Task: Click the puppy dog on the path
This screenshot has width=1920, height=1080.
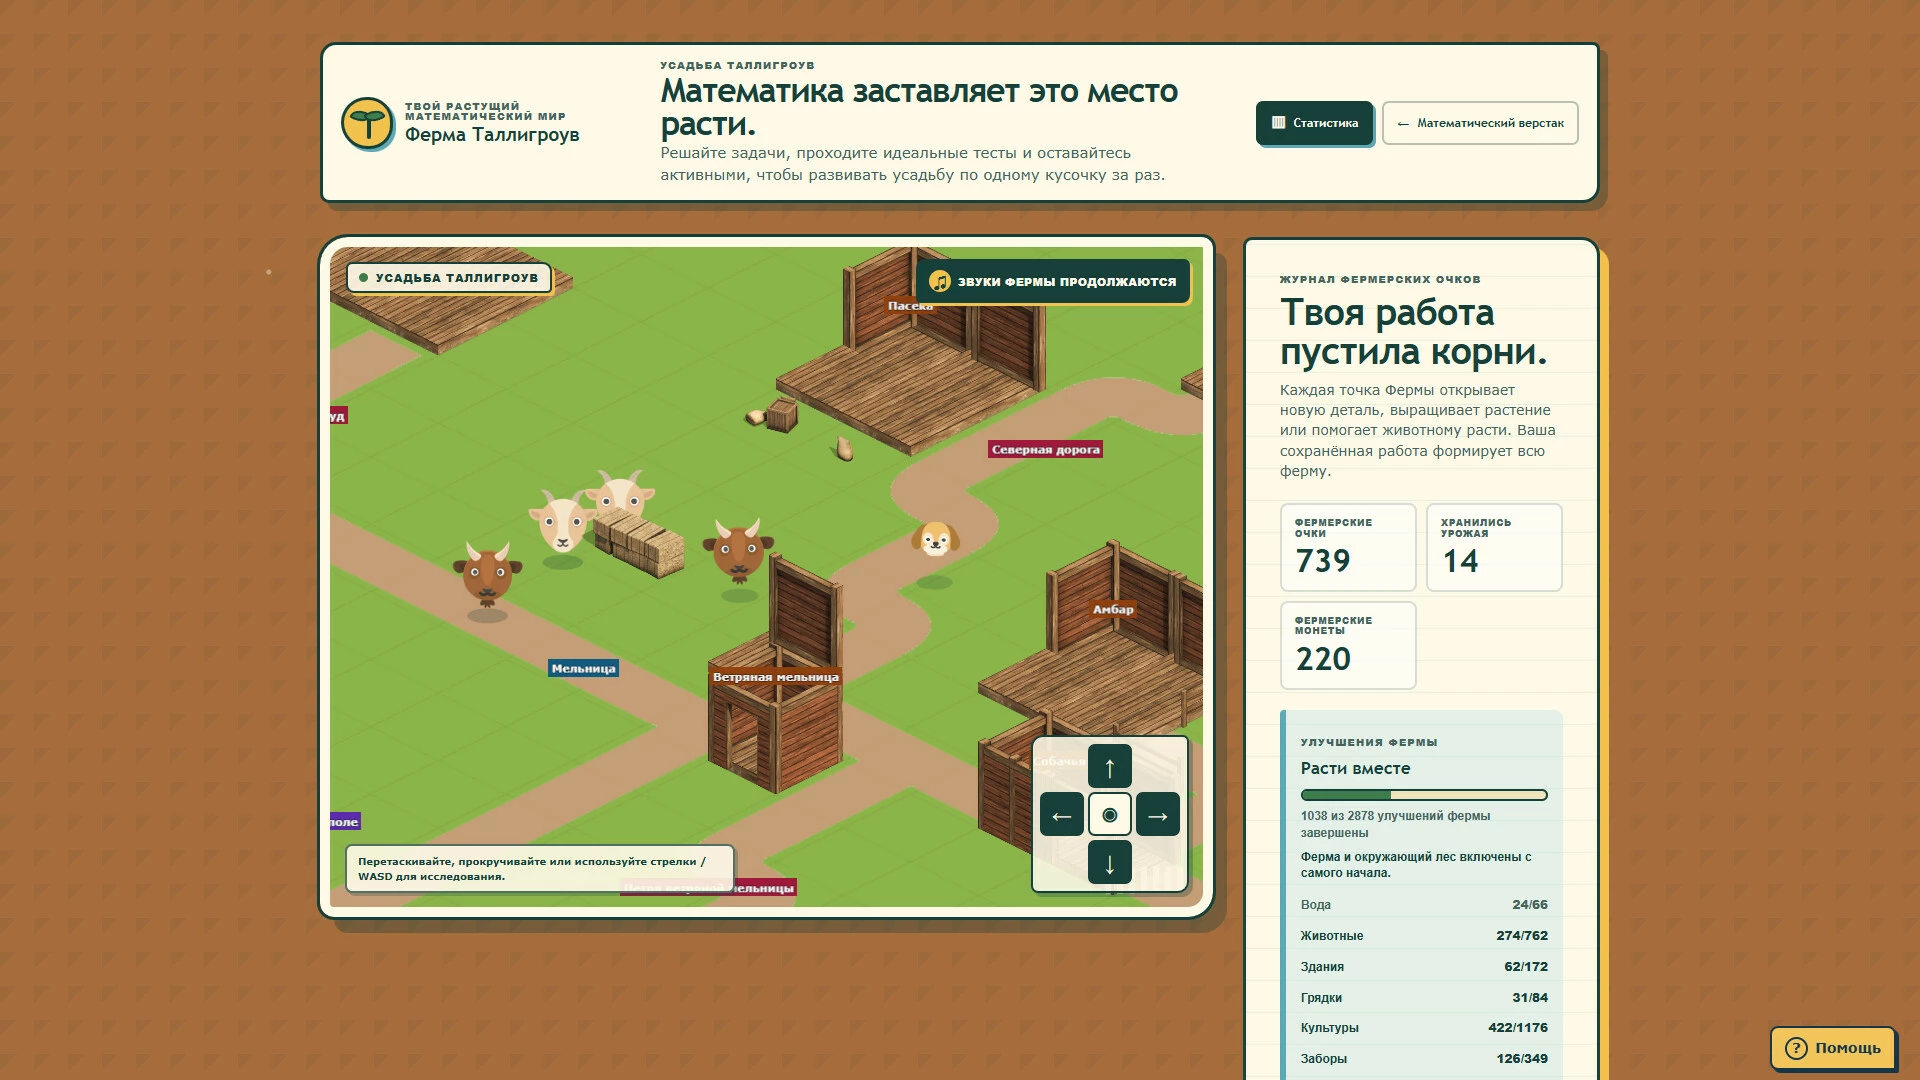Action: click(x=935, y=540)
